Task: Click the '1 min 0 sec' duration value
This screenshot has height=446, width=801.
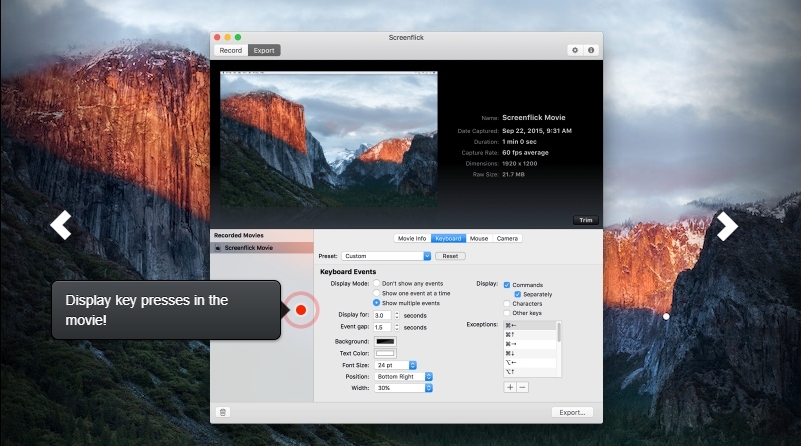Action: pos(520,142)
